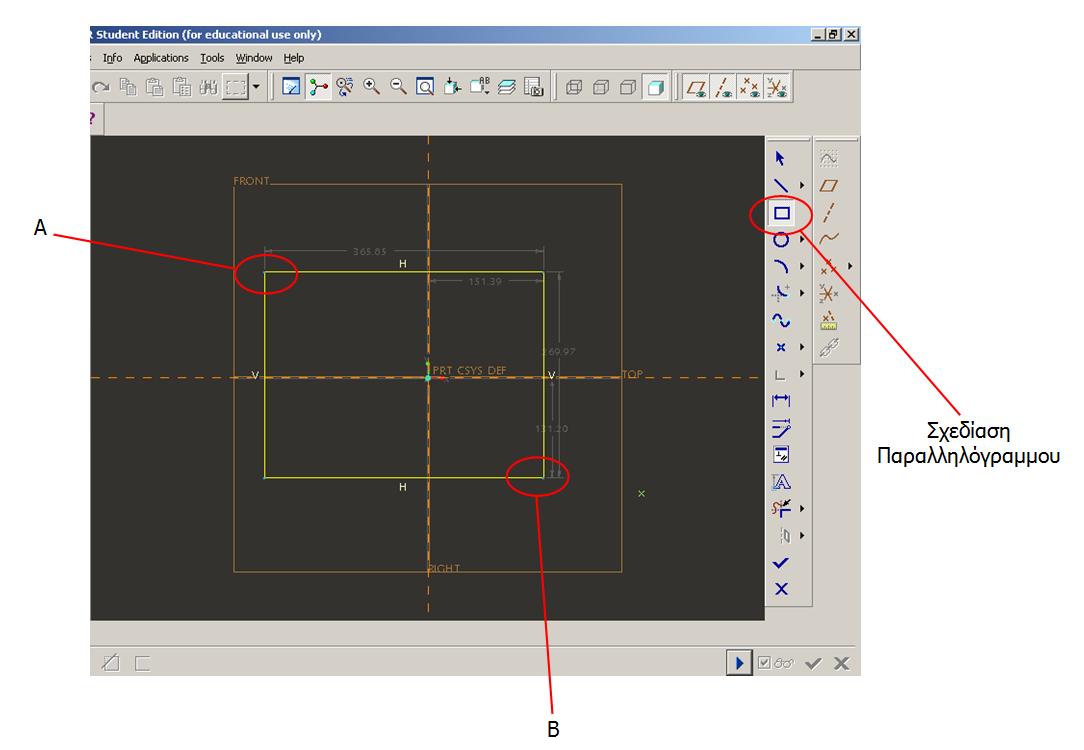The height and width of the screenshot is (750, 1084).
Task: Click the datum curve tool
Action: point(829,239)
